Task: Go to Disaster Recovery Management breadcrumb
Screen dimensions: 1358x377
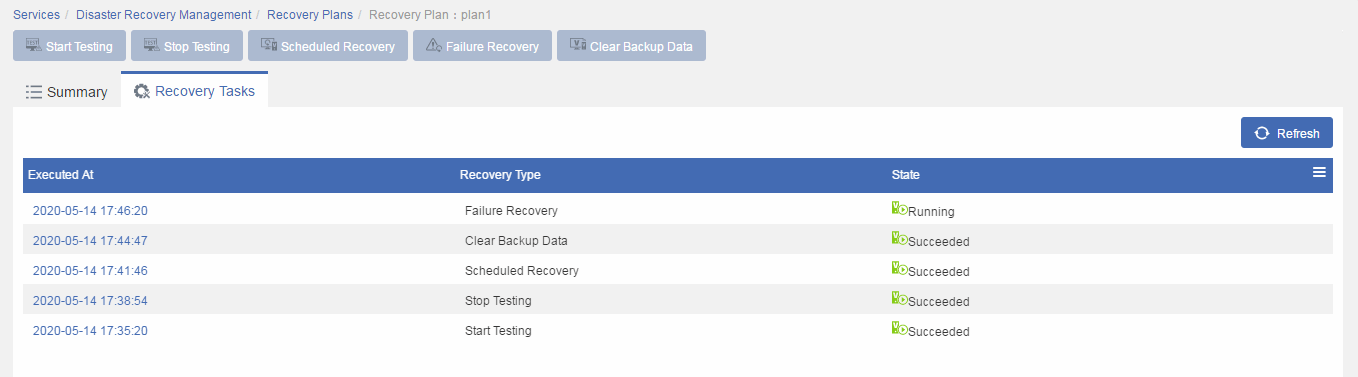Action: click(x=164, y=15)
